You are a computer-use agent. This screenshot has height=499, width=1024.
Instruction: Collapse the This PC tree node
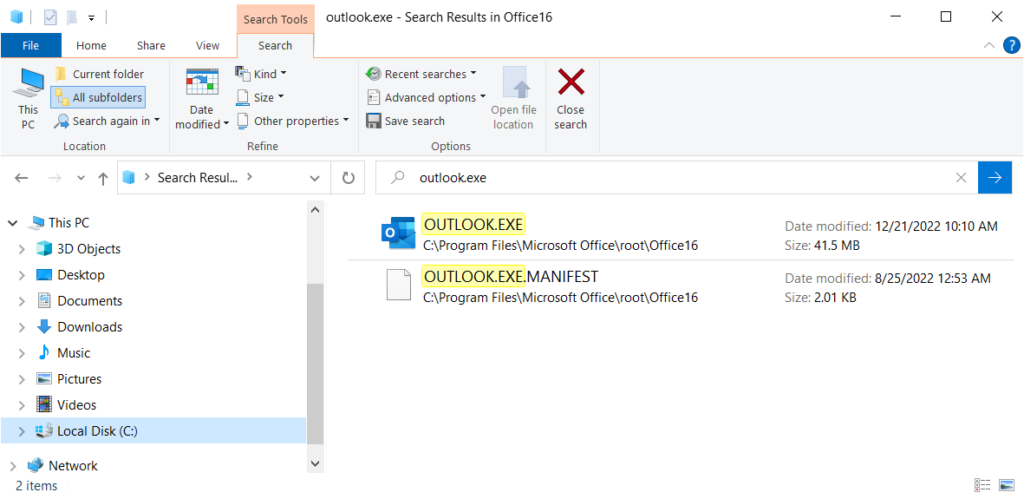click(12, 223)
